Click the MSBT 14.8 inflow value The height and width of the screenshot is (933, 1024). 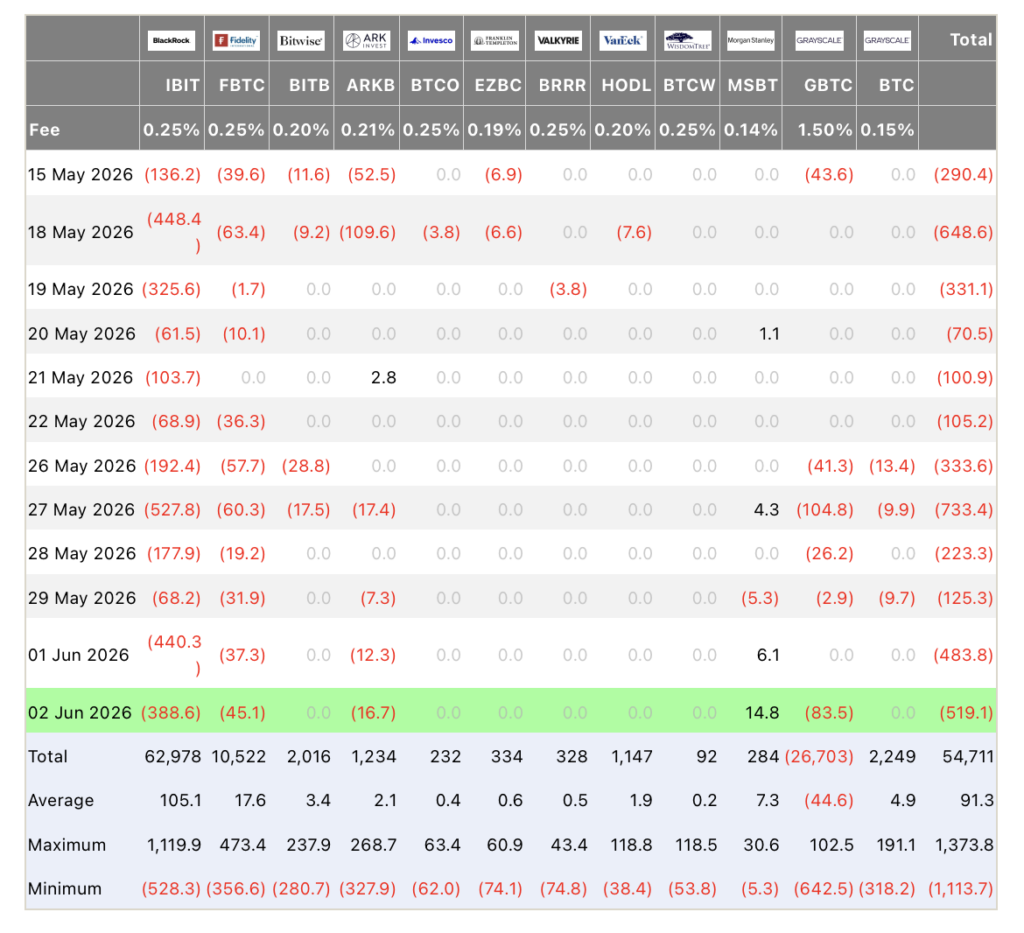pyautogui.click(x=761, y=712)
